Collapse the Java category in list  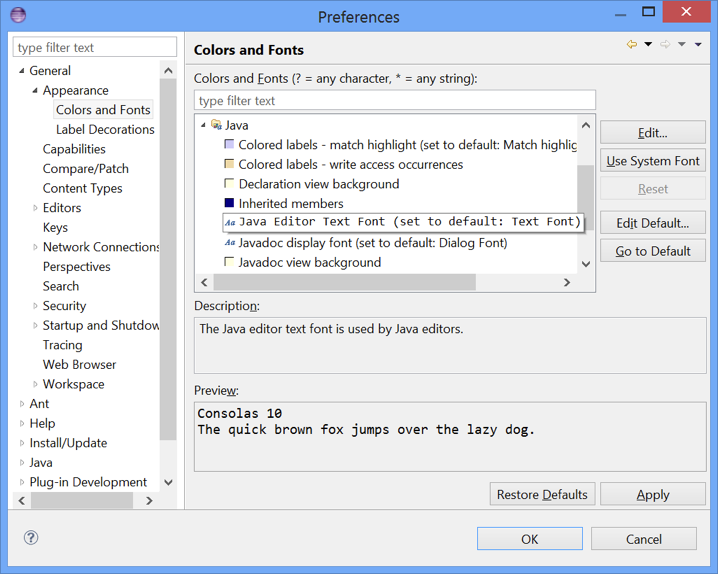click(x=204, y=126)
